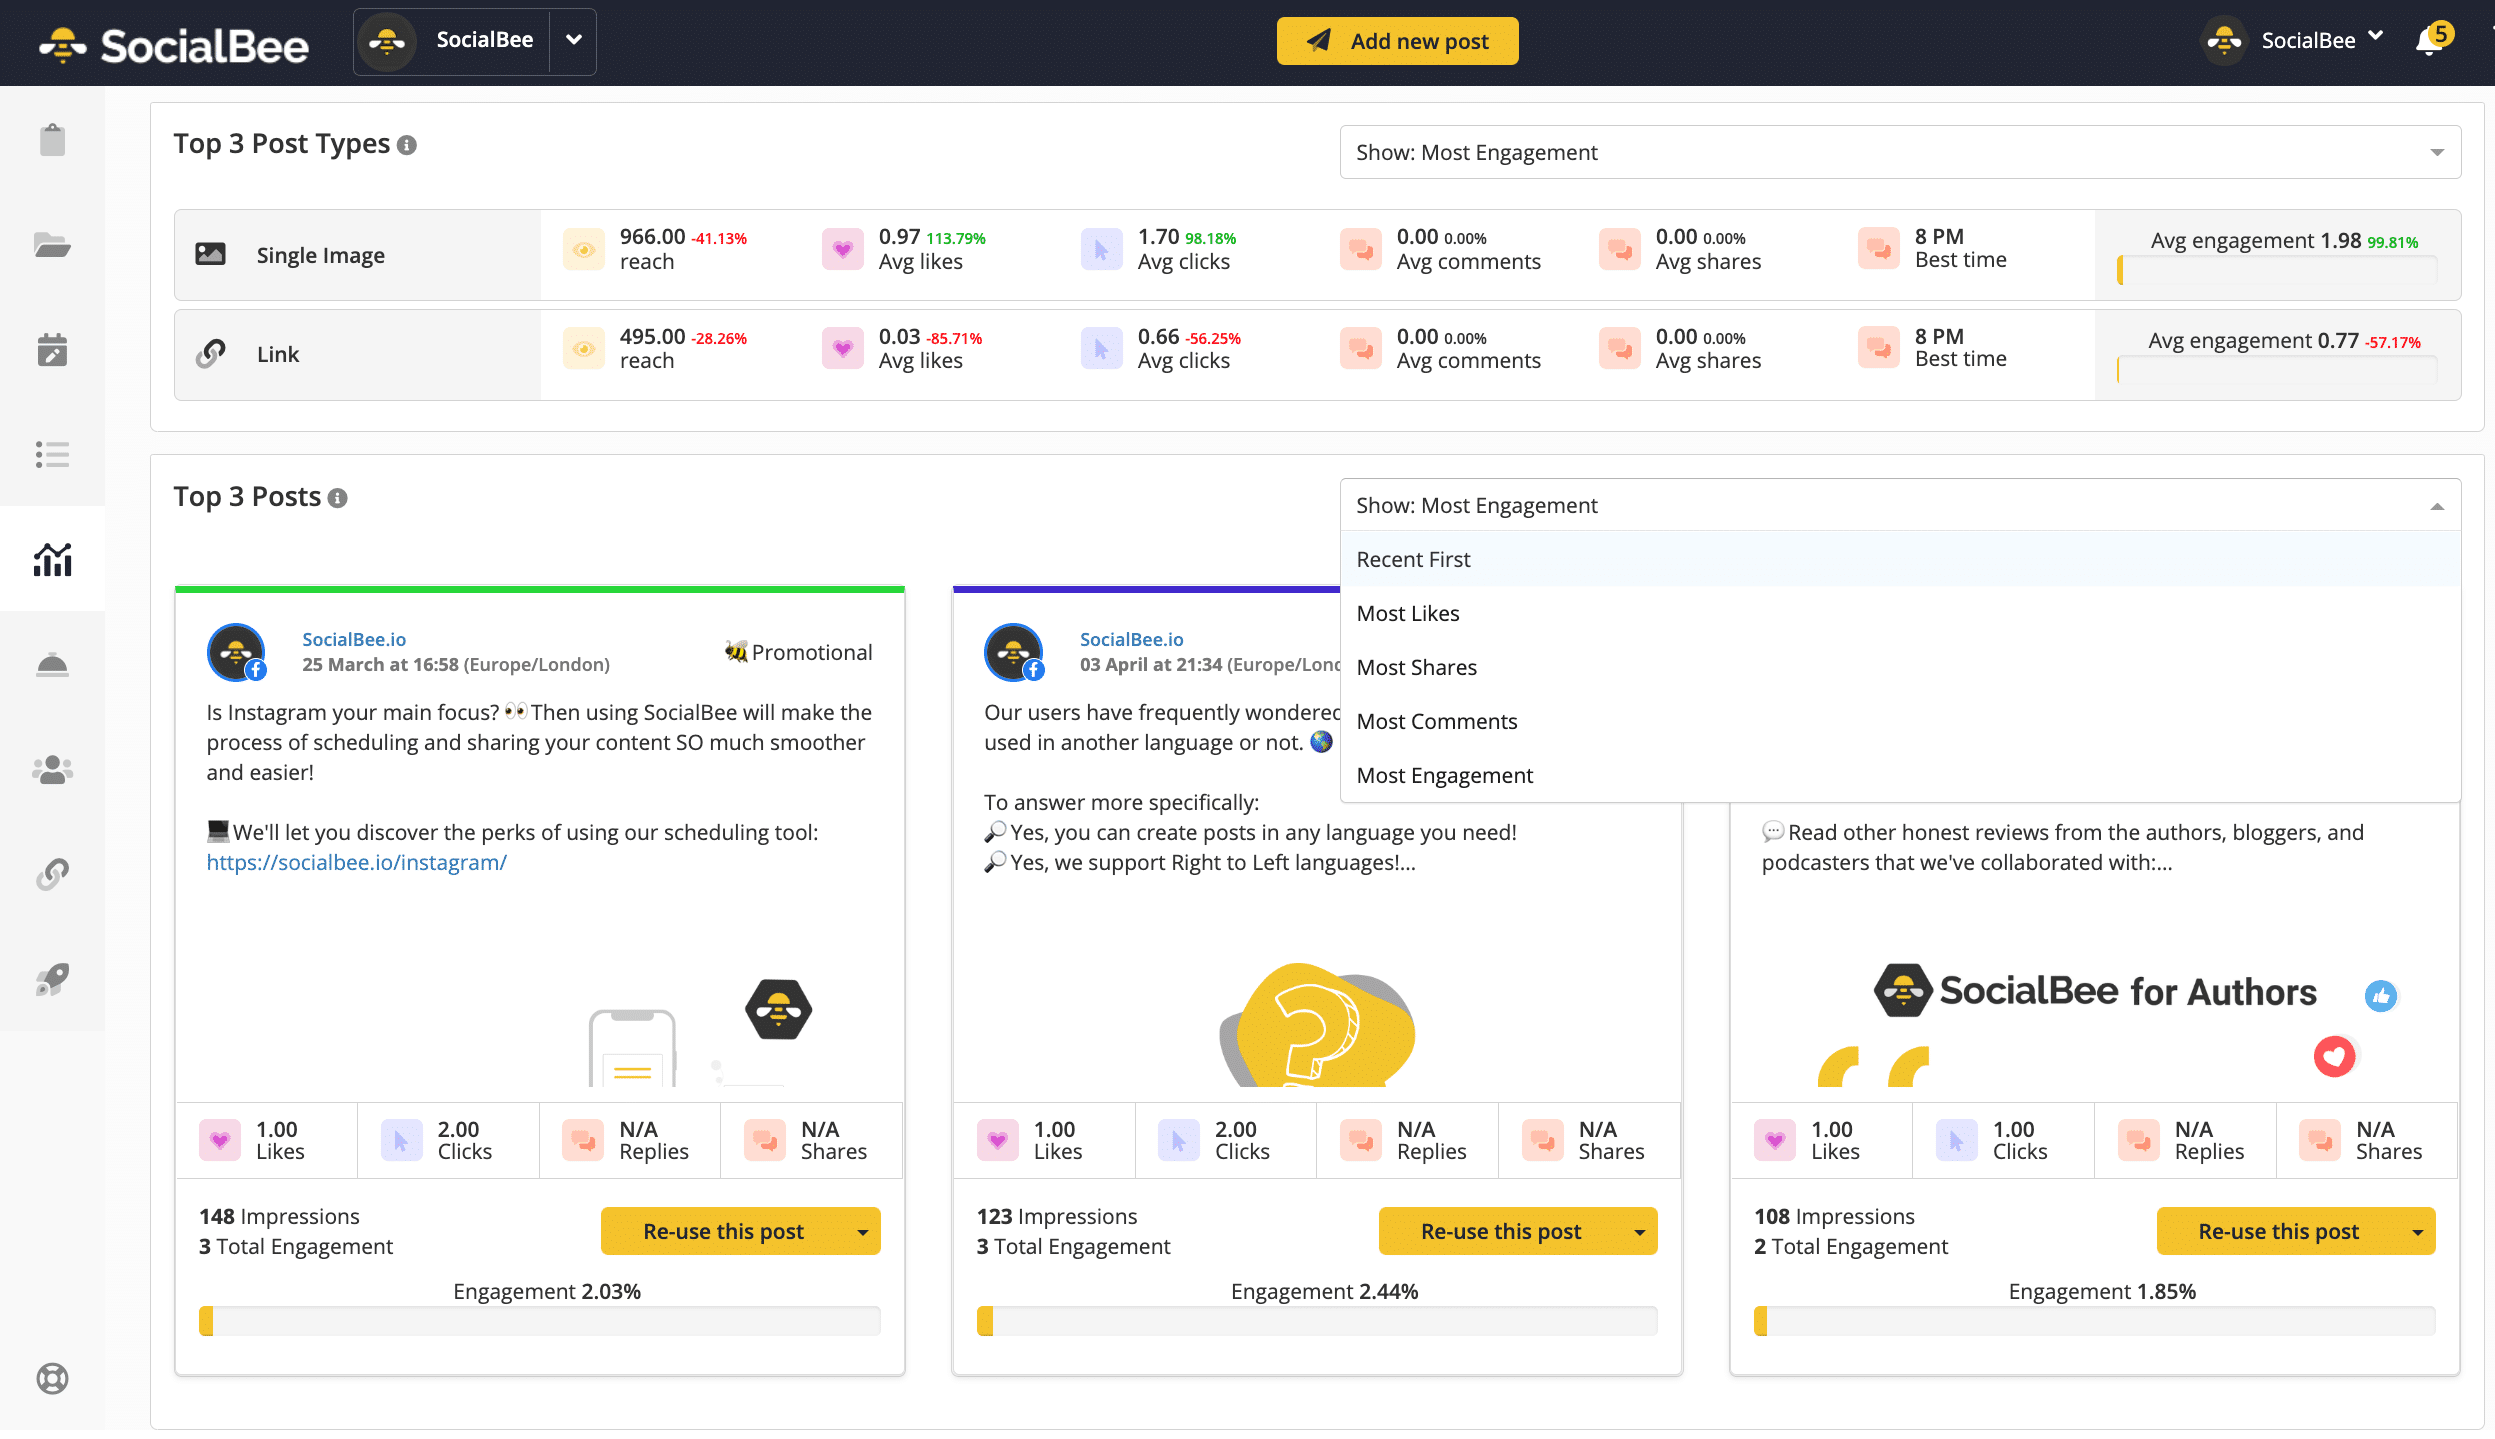Open the analytics chart icon in sidebar
This screenshot has width=2495, height=1439.
tap(52, 559)
